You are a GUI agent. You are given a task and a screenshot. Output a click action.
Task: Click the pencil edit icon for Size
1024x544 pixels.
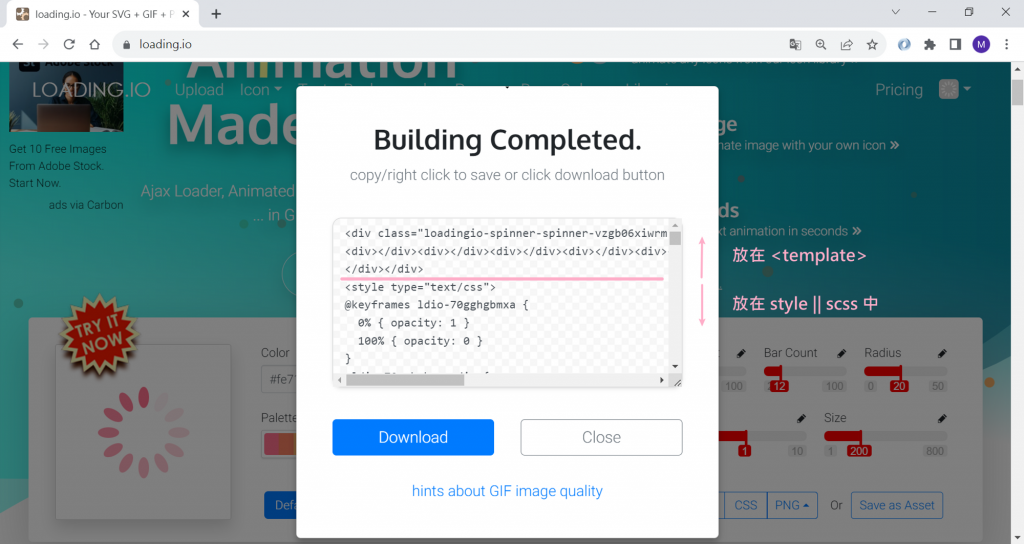[942, 418]
